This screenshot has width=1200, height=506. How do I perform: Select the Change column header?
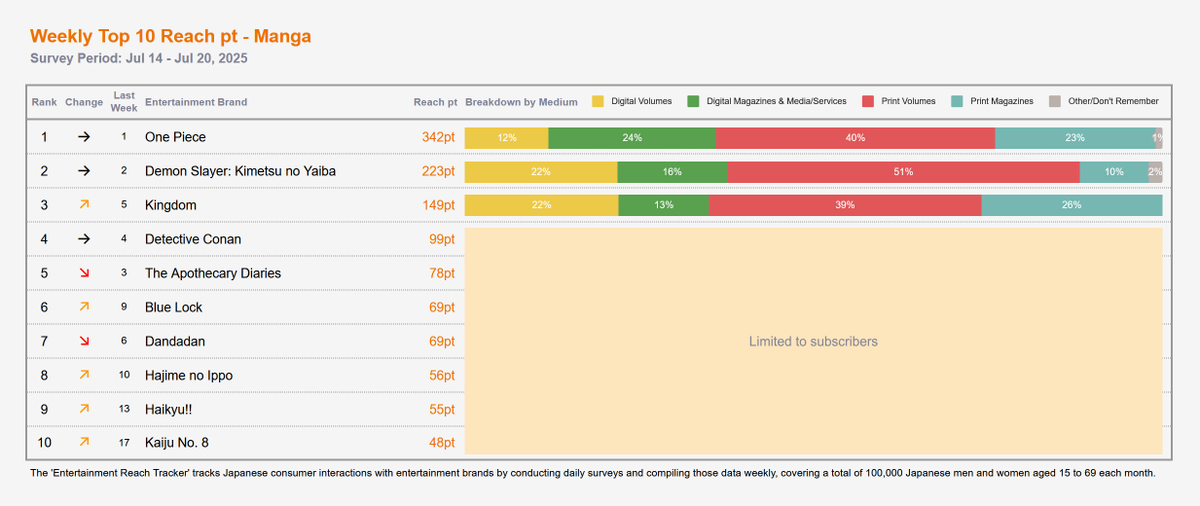click(84, 102)
